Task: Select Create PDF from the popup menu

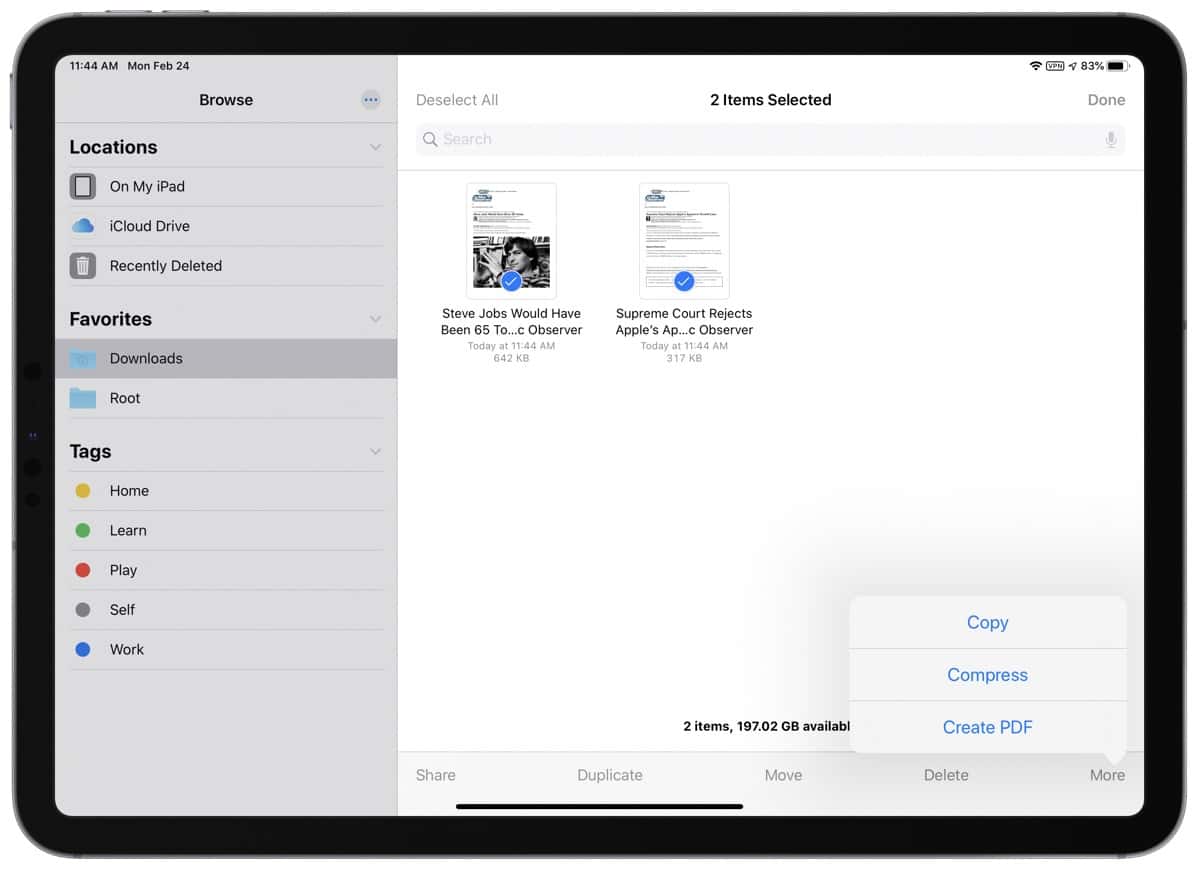Action: tap(987, 727)
